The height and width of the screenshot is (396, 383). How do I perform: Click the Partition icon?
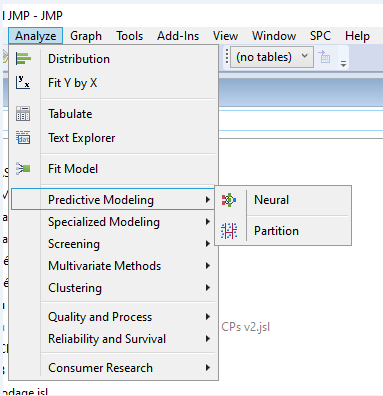(229, 231)
